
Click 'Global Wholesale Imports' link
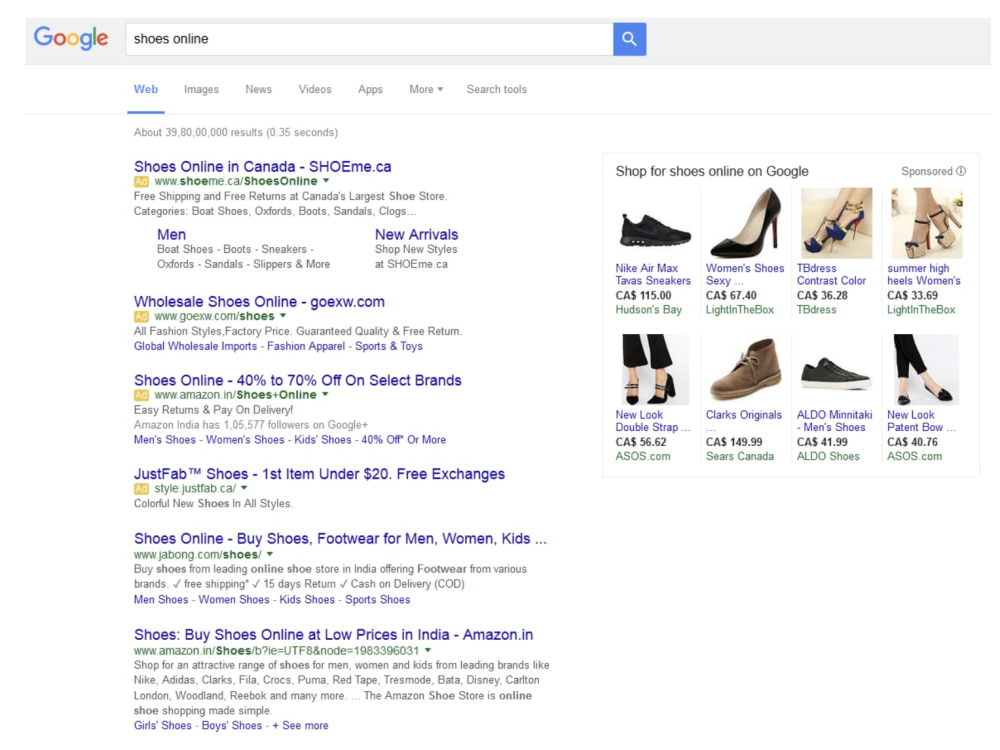click(x=195, y=346)
